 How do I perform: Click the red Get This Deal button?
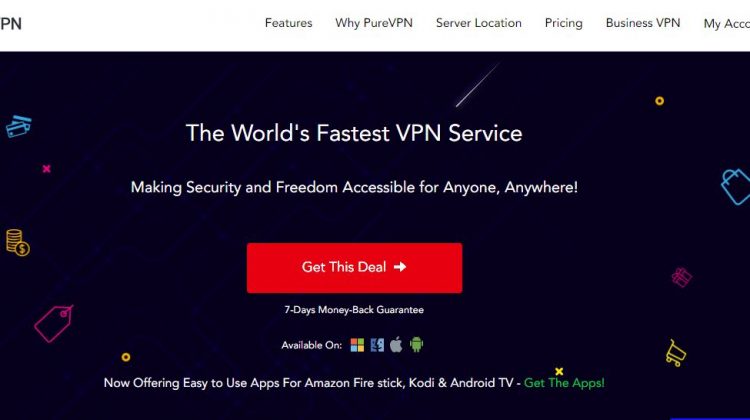click(x=354, y=268)
